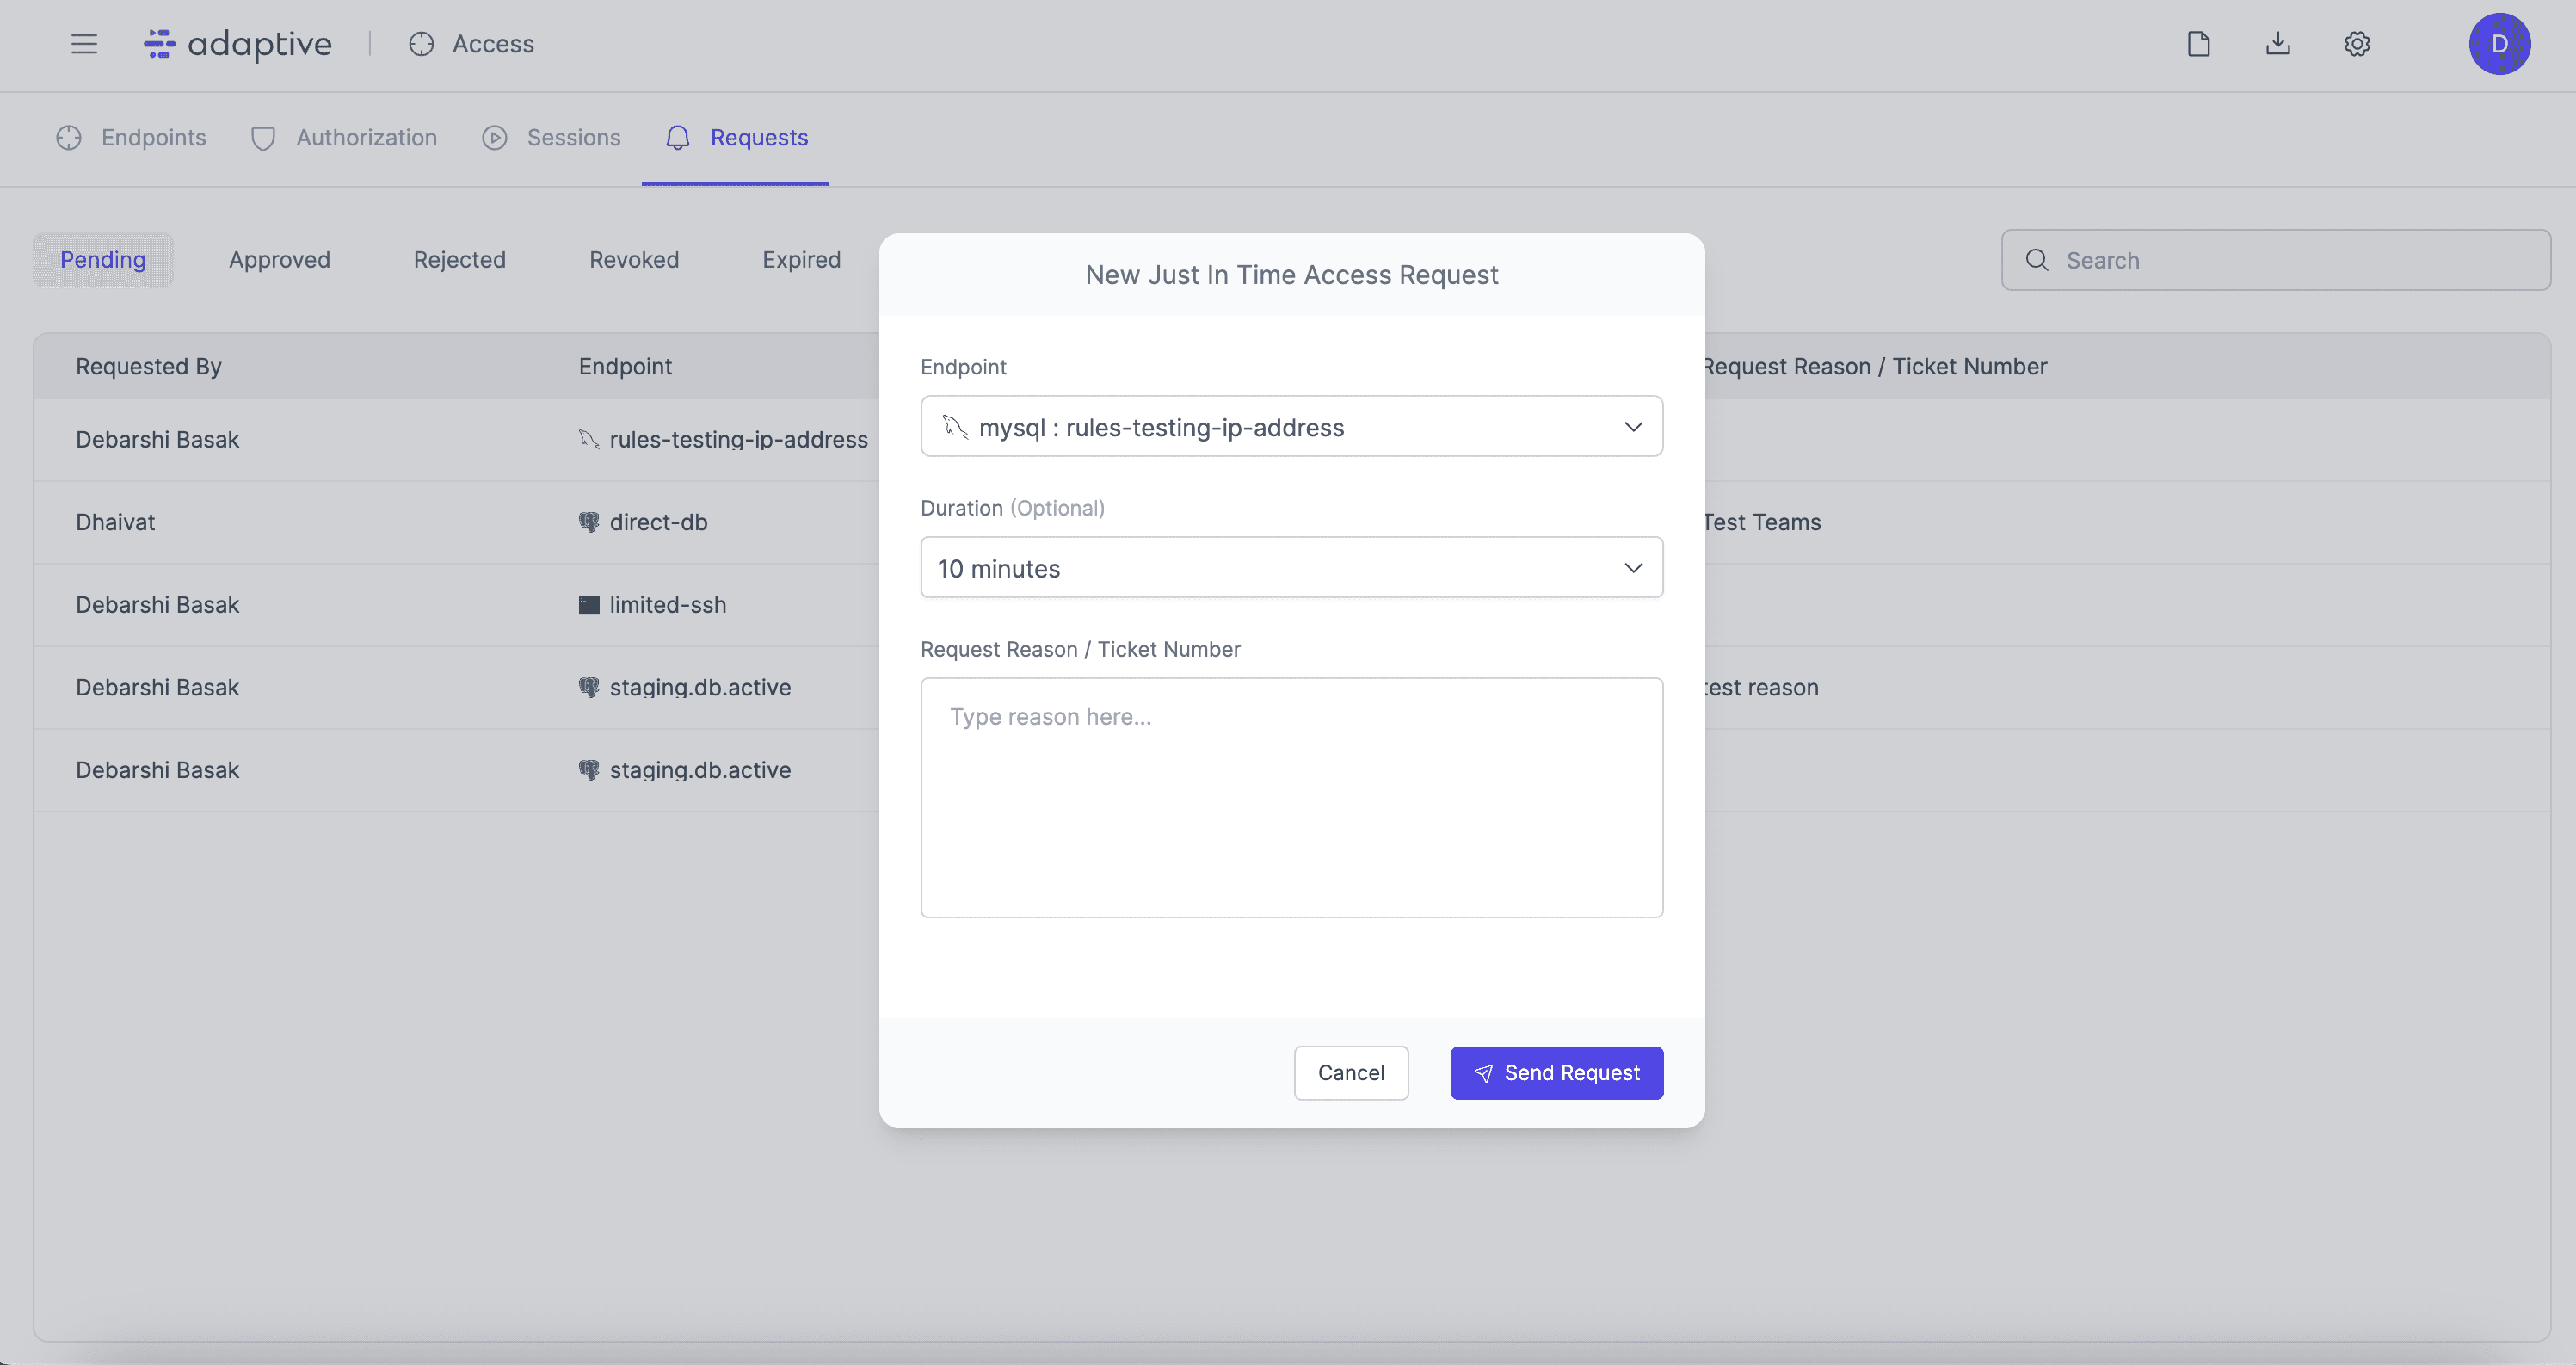2576x1365 pixels.
Task: Click the Request Reason / Ticket Number column header
Action: point(1875,366)
